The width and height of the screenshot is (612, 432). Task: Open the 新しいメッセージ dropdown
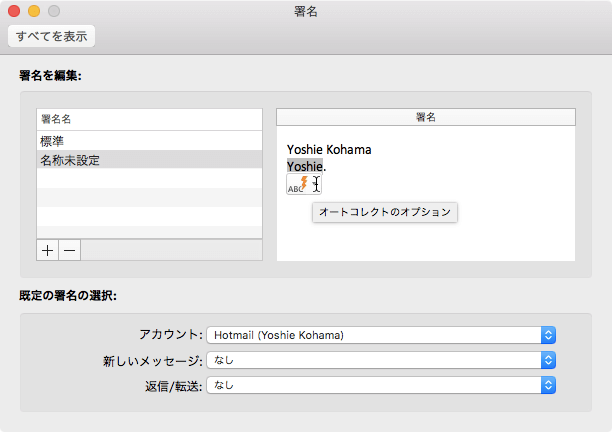(x=380, y=360)
